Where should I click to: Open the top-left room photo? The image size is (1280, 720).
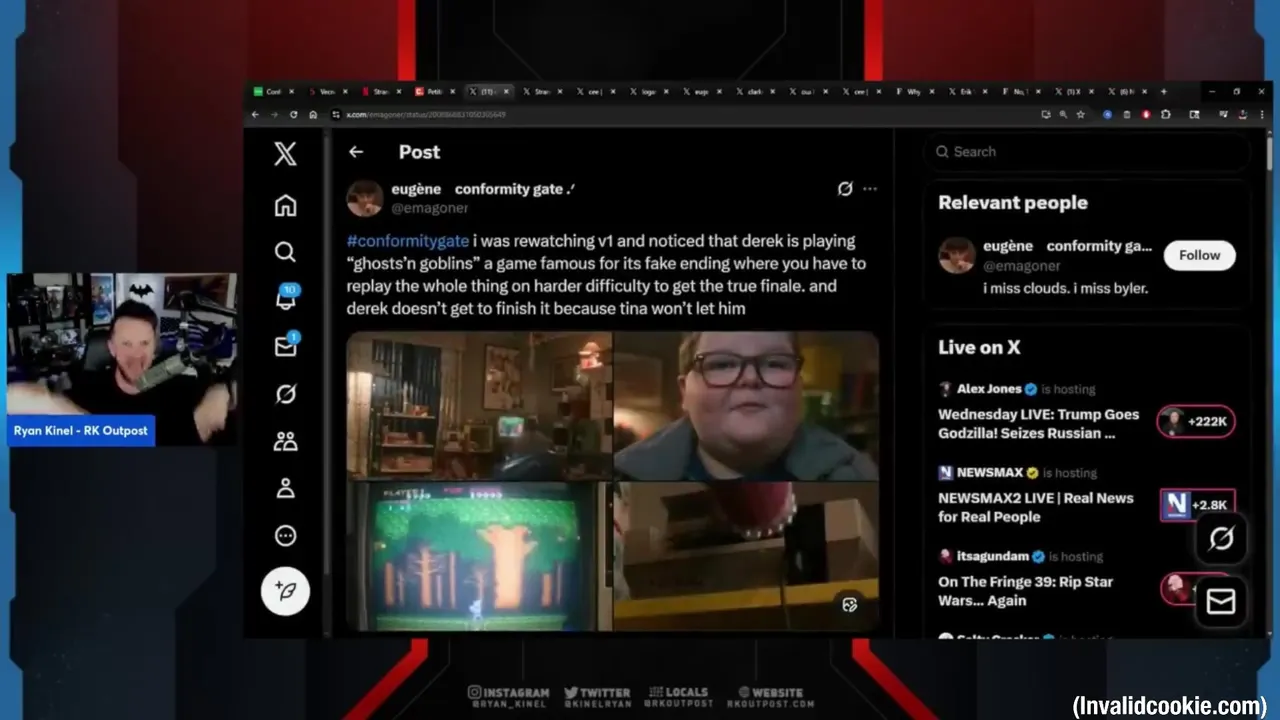pyautogui.click(x=479, y=405)
